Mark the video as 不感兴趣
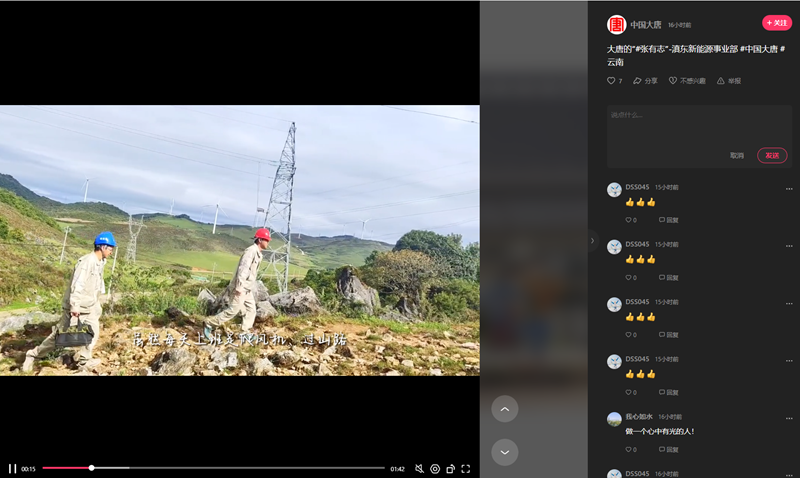 pyautogui.click(x=687, y=81)
